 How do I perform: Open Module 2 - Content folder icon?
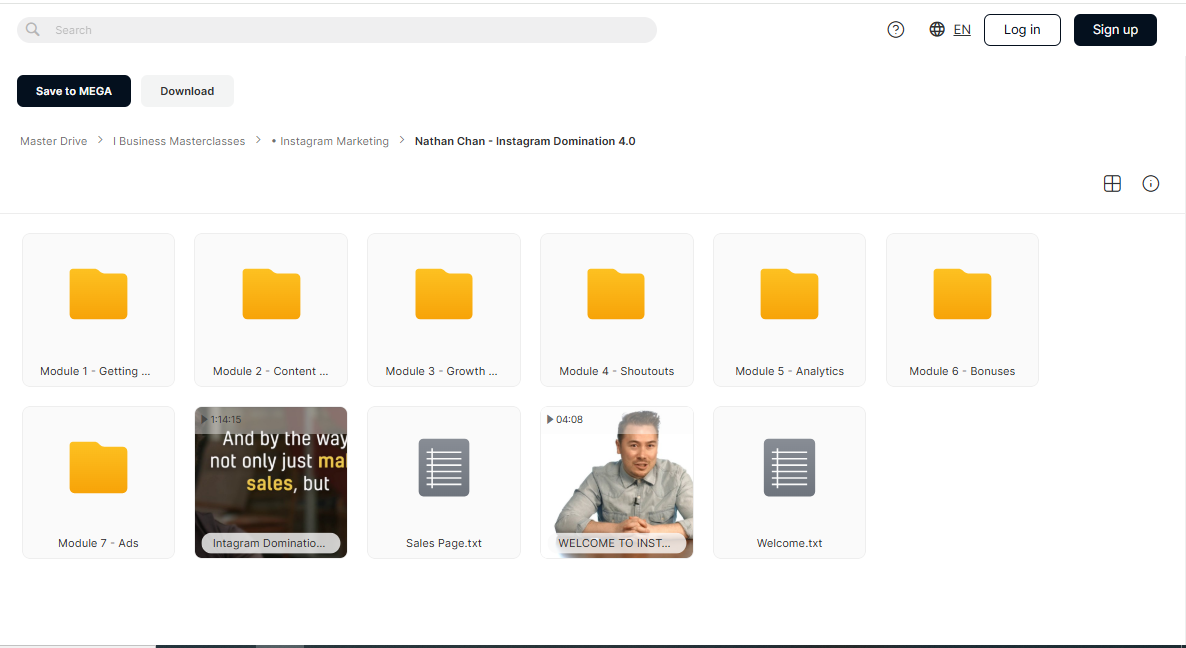pyautogui.click(x=271, y=294)
